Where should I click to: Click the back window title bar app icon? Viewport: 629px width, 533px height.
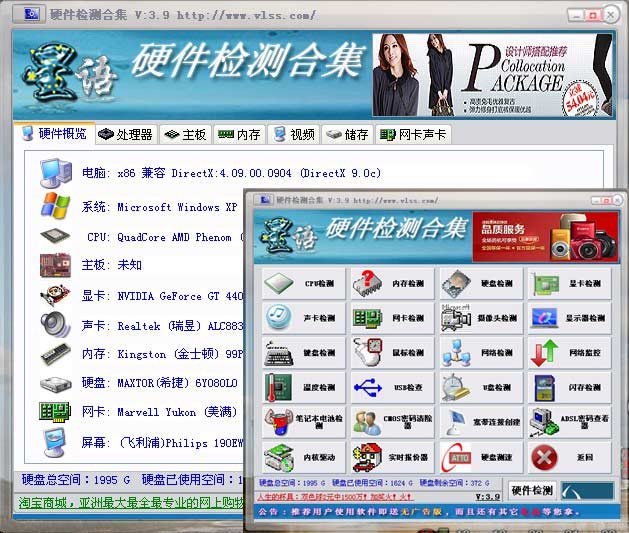(30, 14)
